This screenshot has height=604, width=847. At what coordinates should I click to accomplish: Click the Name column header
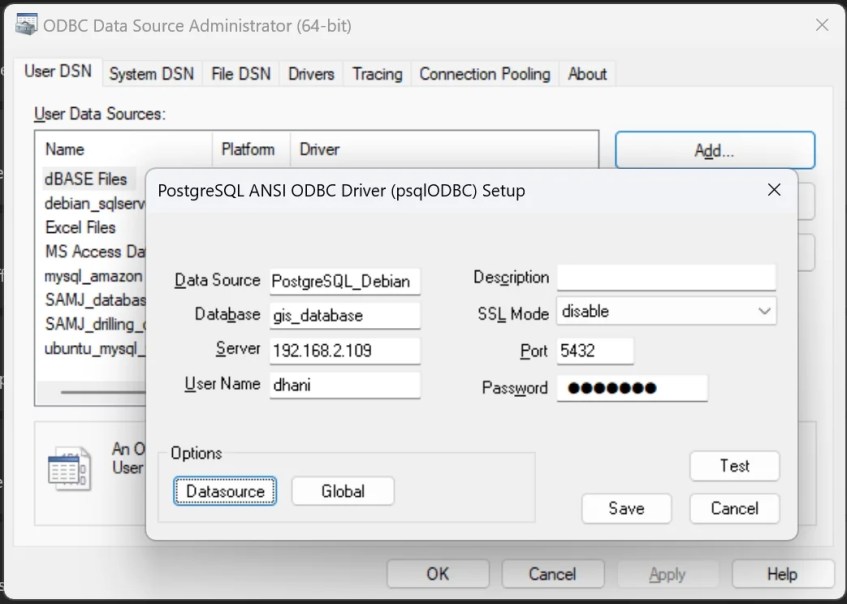click(124, 149)
